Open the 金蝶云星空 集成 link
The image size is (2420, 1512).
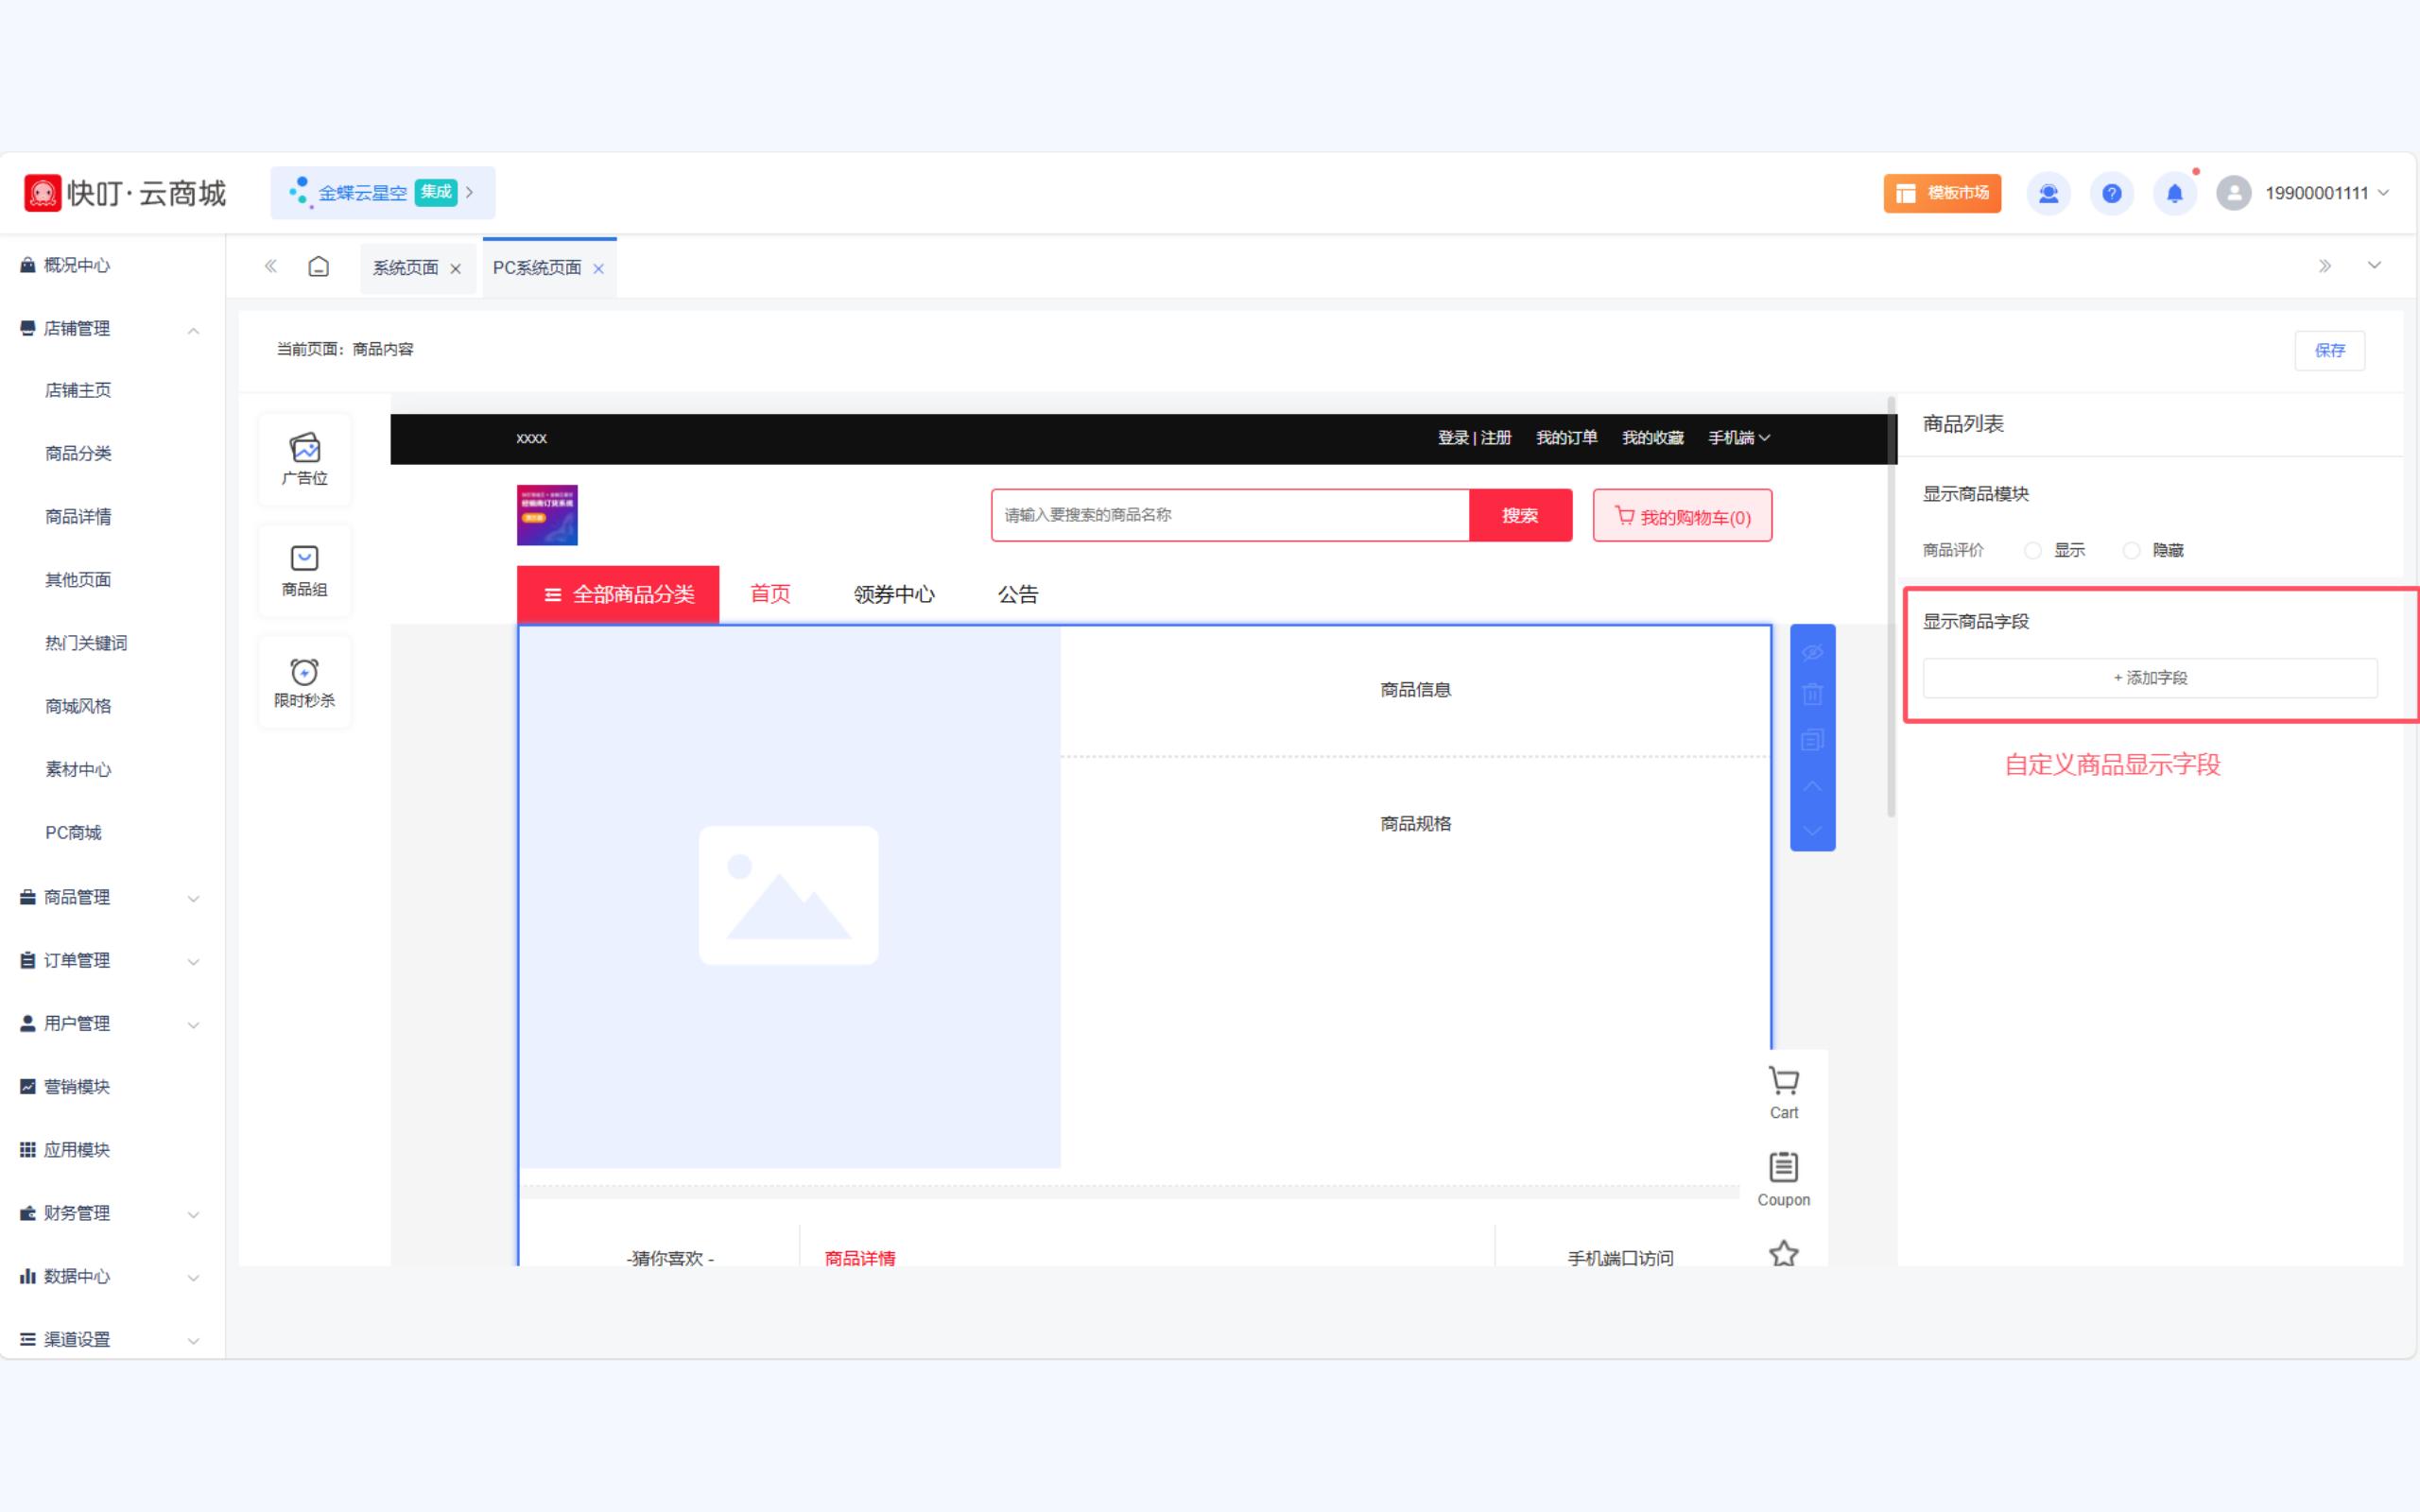pyautogui.click(x=383, y=193)
